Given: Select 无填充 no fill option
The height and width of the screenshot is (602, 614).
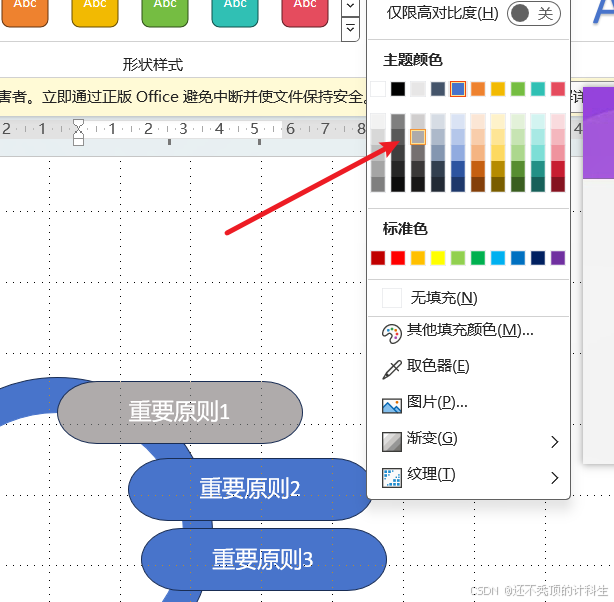Looking at the screenshot, I should (x=468, y=298).
